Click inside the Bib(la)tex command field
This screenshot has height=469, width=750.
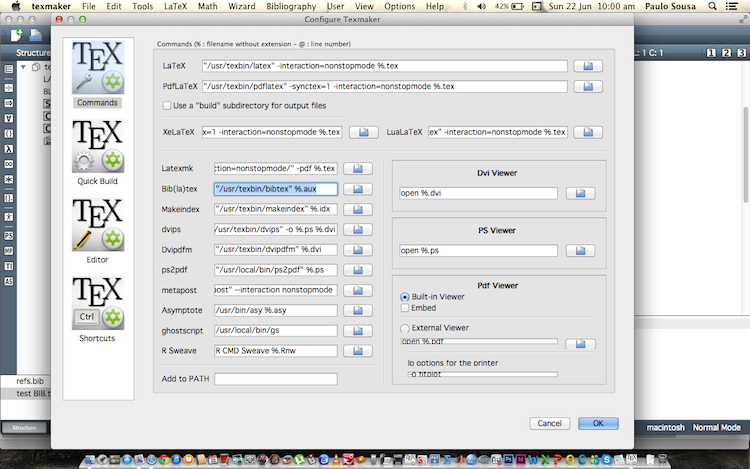[276, 189]
